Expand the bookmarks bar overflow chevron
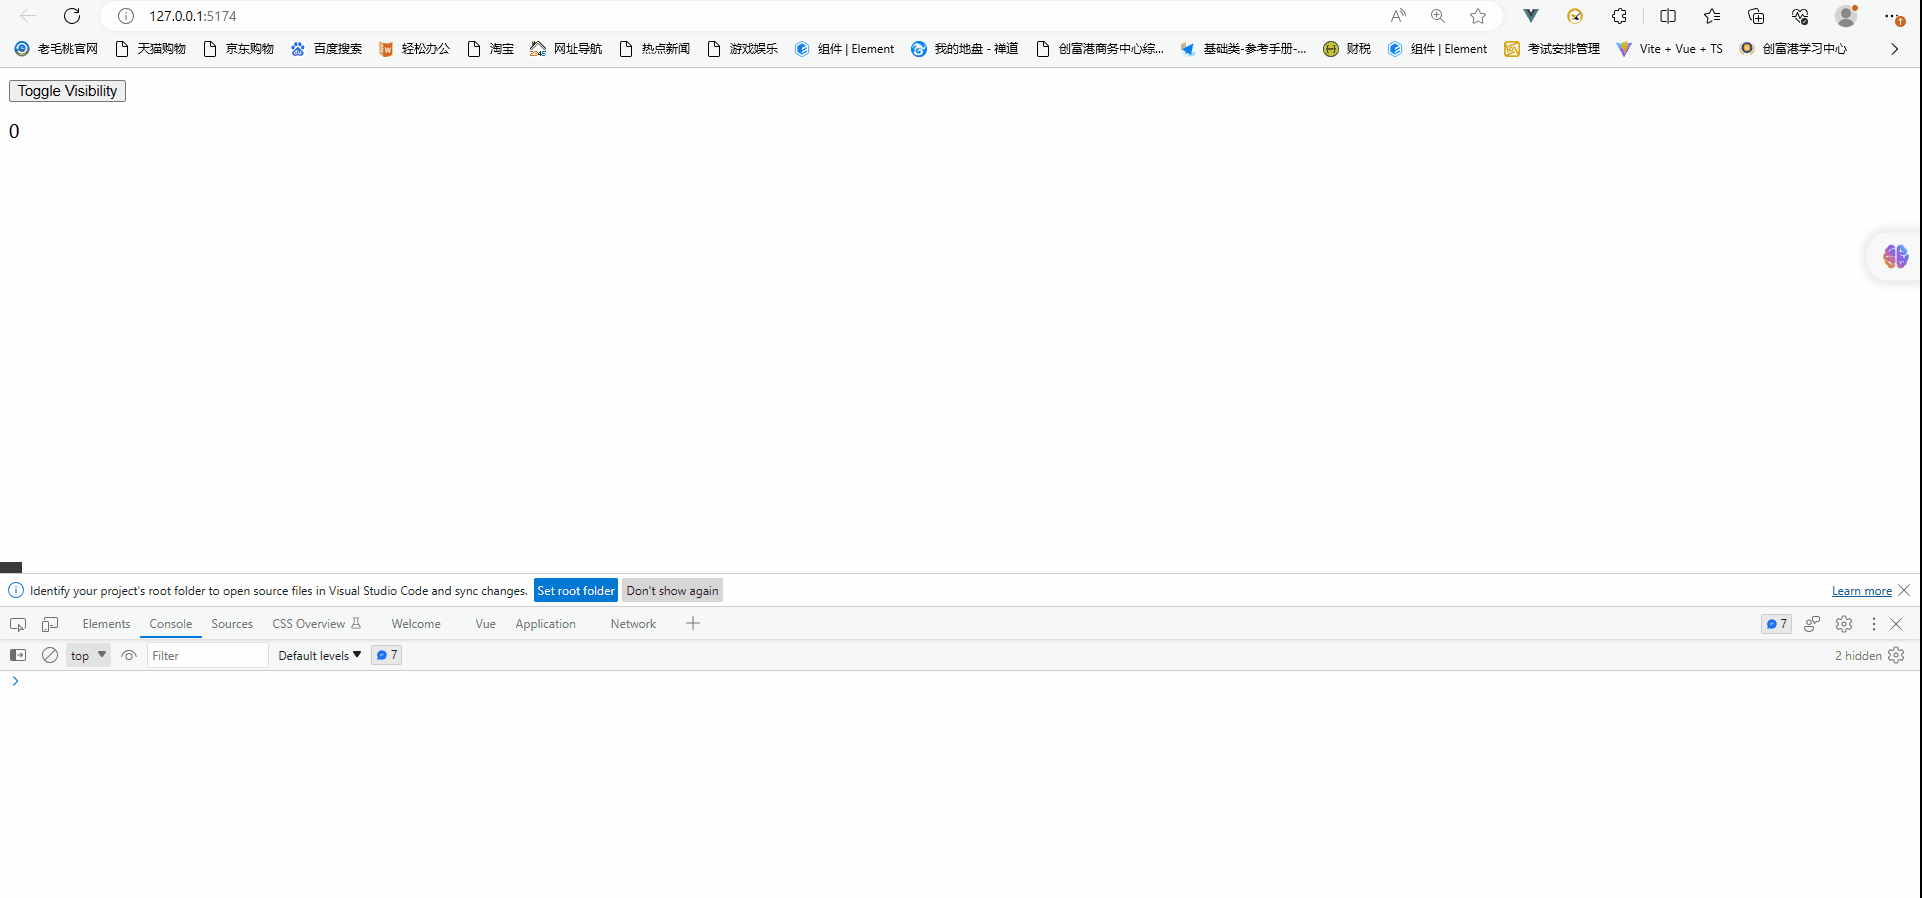 point(1894,48)
